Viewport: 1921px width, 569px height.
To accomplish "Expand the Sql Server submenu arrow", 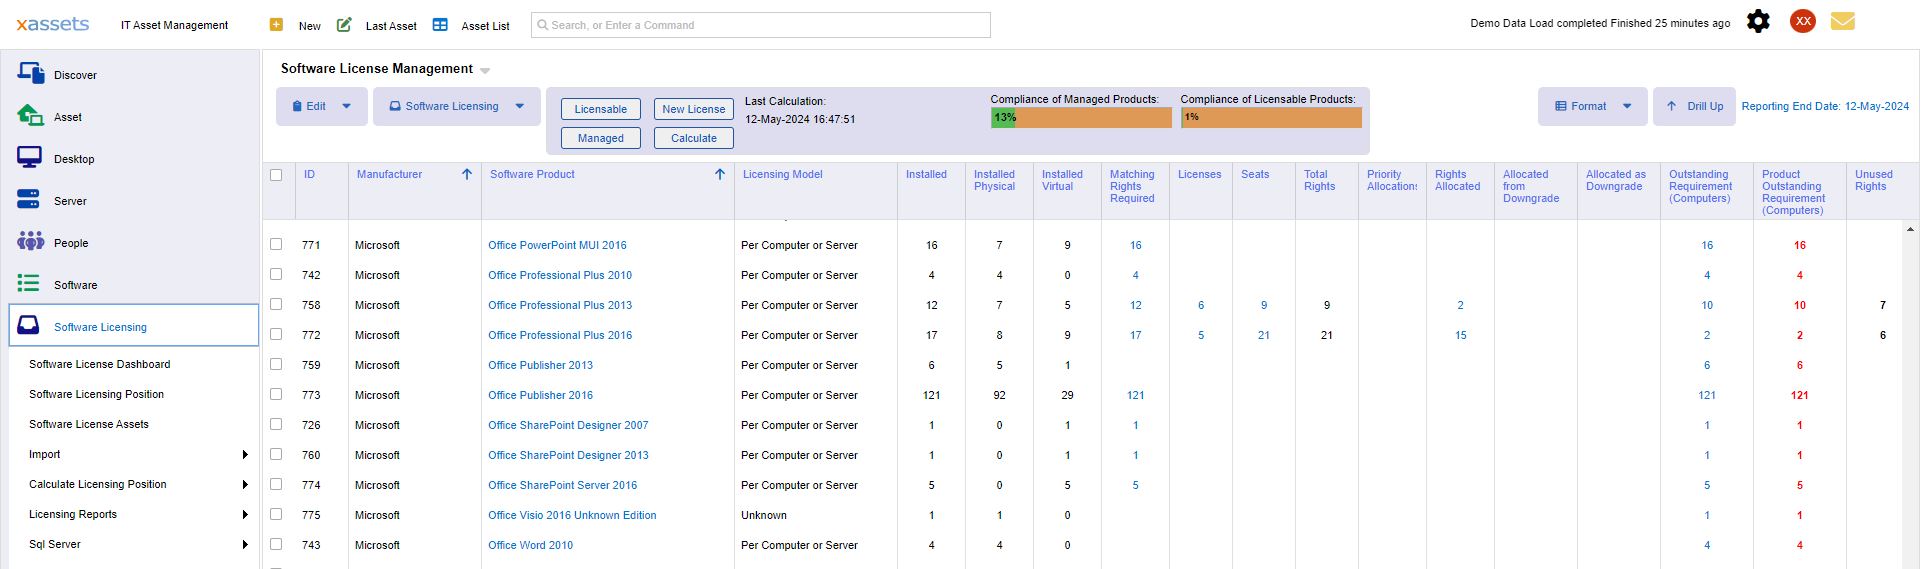I will pos(245,545).
